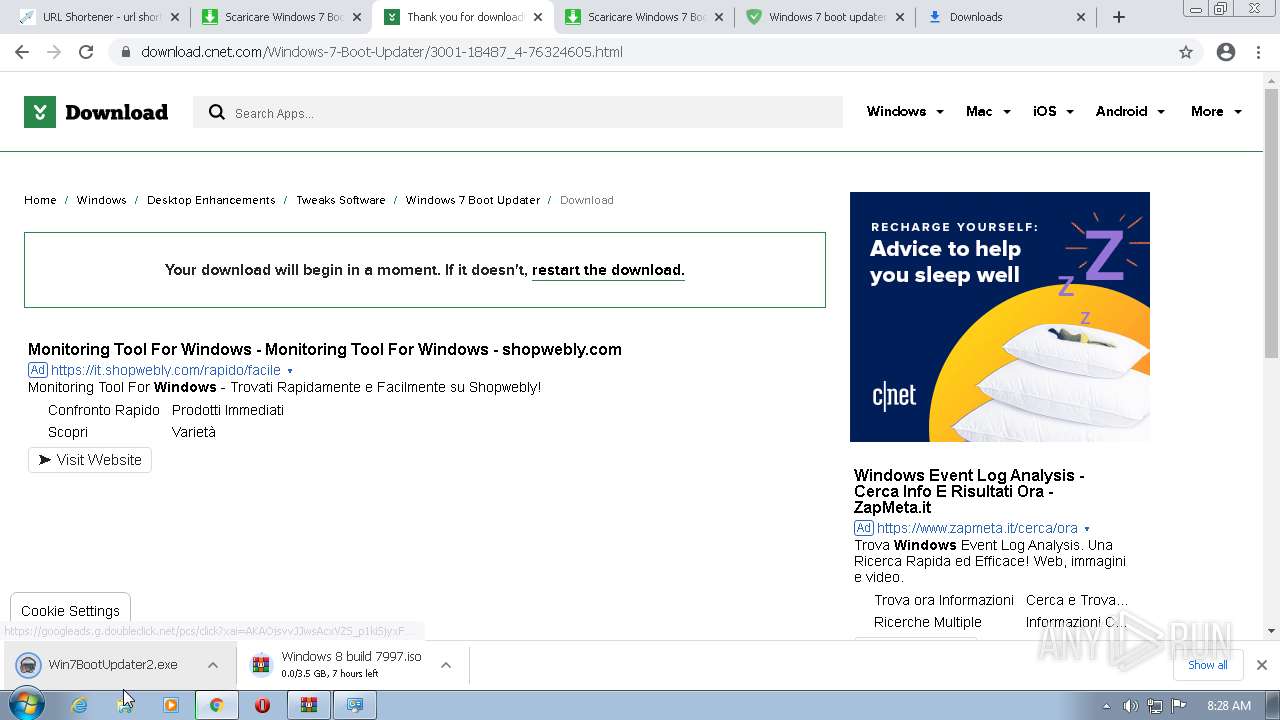This screenshot has width=1280, height=720.
Task: Open the Windows Start menu orb
Action: (26, 704)
